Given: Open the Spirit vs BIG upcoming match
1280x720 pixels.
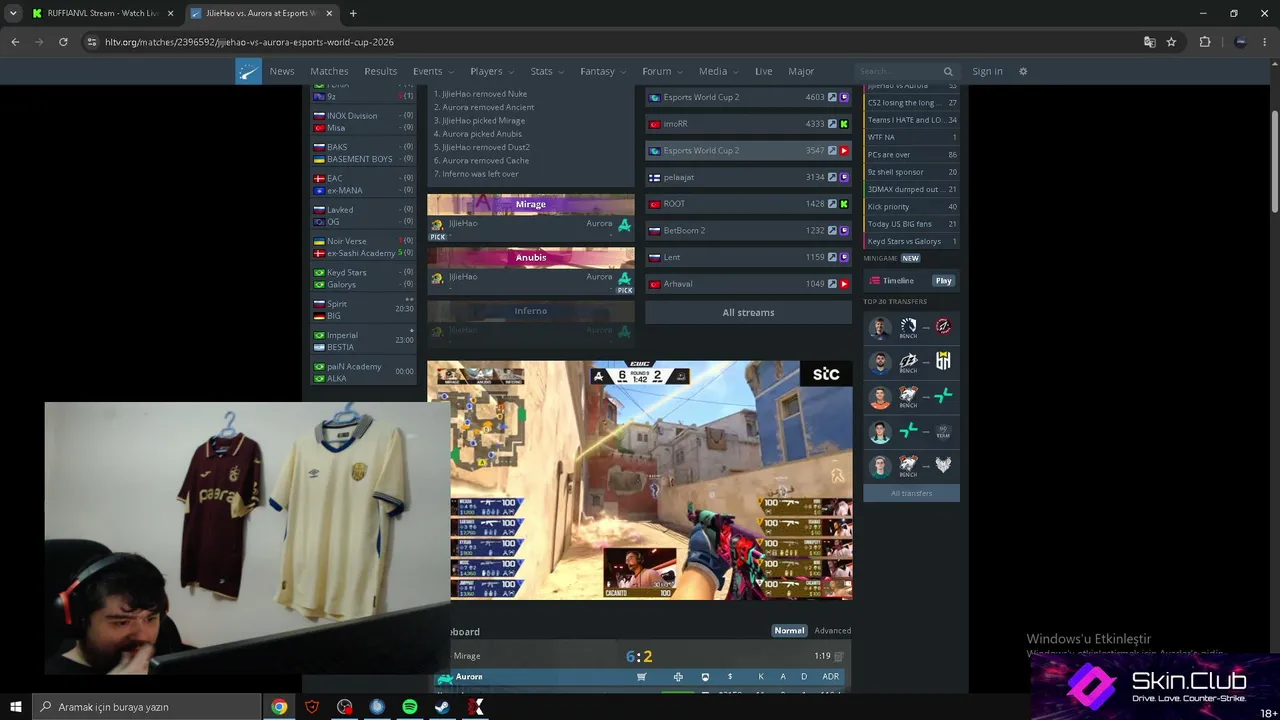Looking at the screenshot, I should (x=363, y=310).
